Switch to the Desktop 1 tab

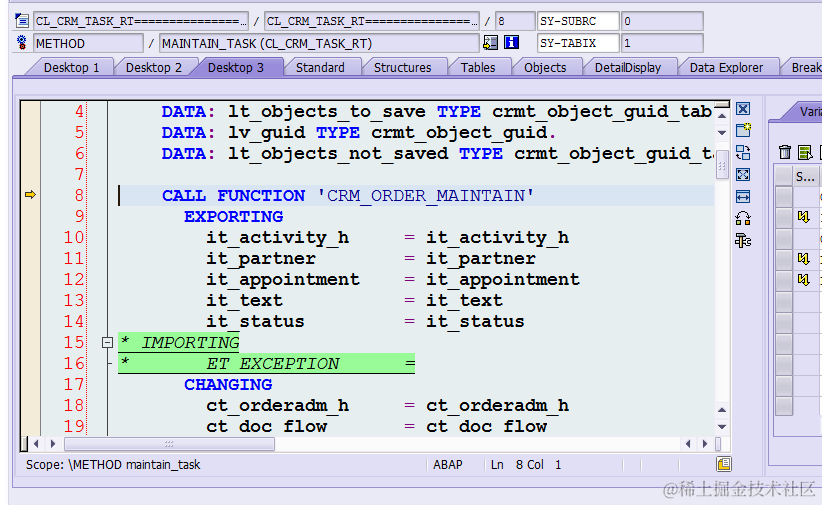click(71, 68)
